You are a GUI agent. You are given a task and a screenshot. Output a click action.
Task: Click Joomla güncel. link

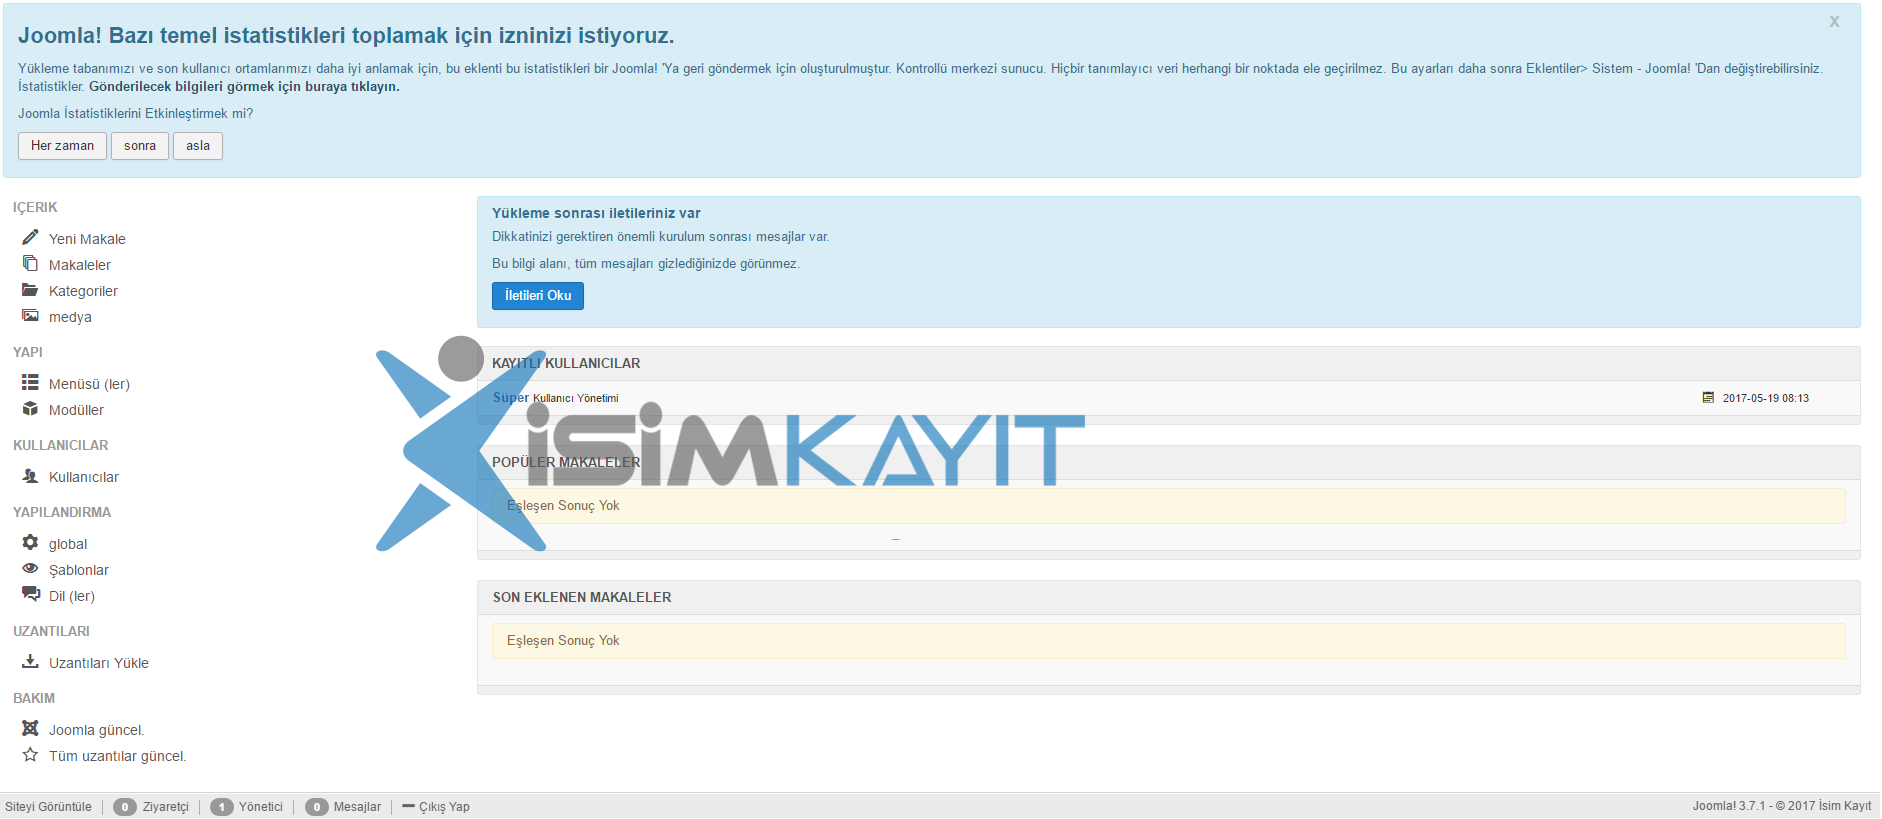coord(96,730)
